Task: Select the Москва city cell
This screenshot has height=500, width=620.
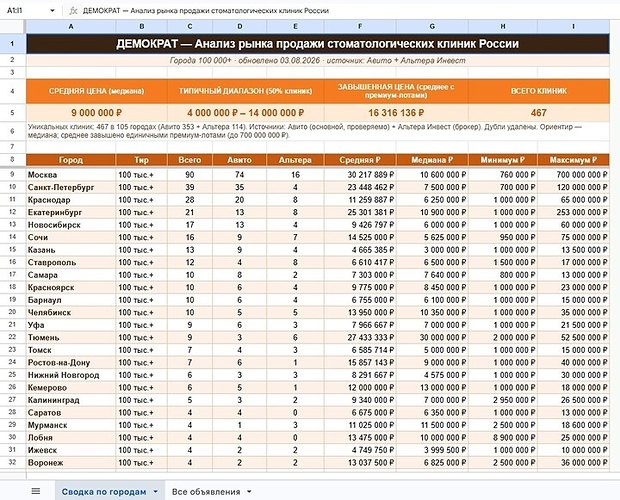Action: tap(71, 175)
